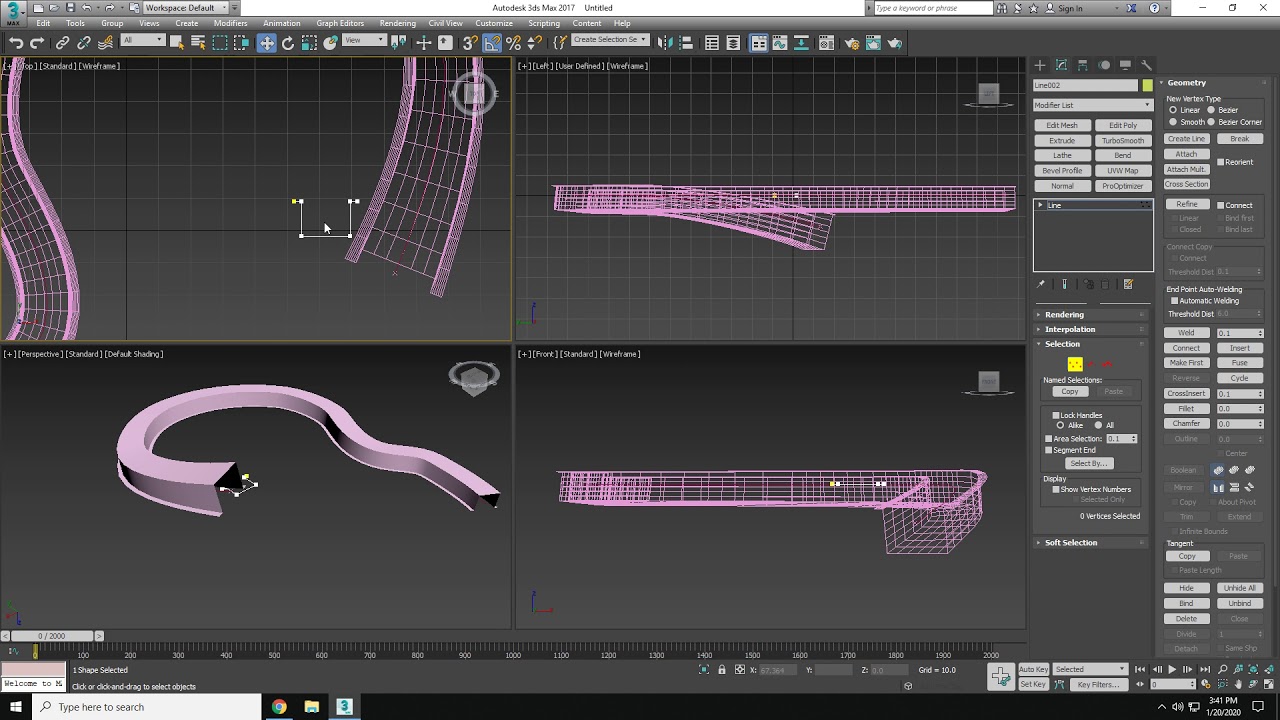
Task: Open the Select by Name dialog
Action: tap(198, 43)
